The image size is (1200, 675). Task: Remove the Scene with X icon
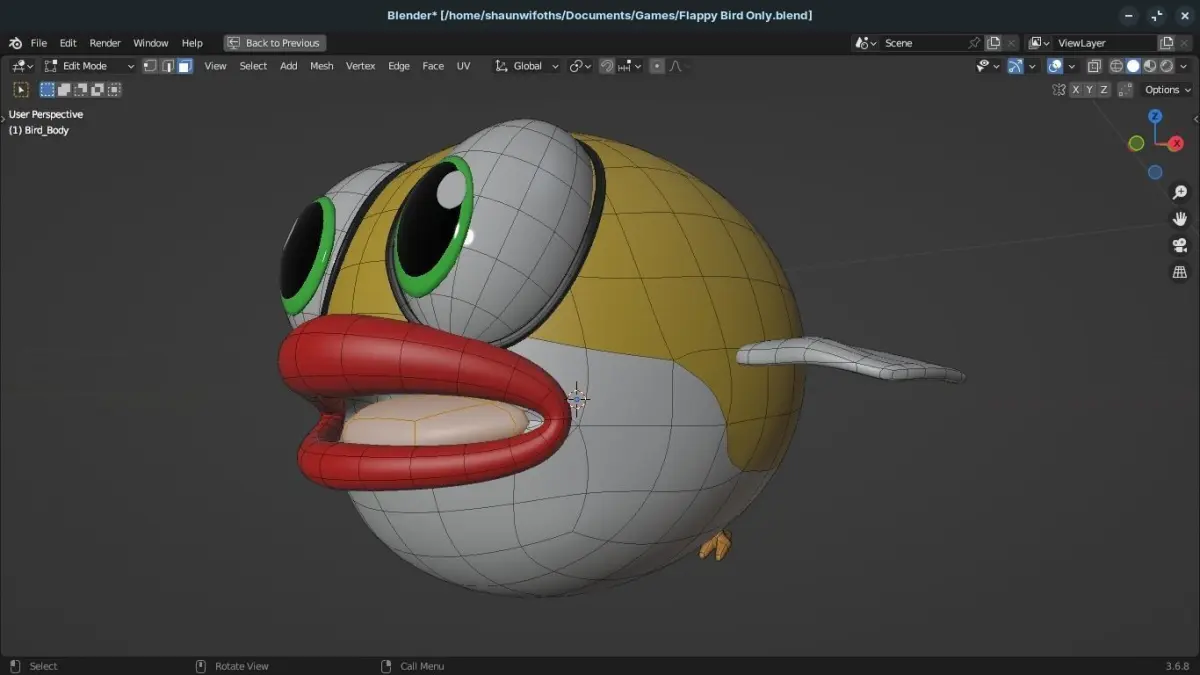click(x=1011, y=43)
